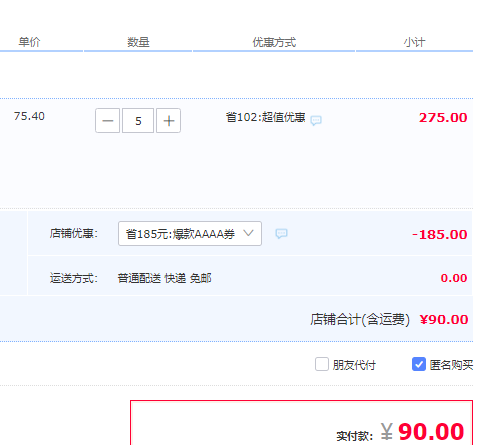Click the 普通配送 快递 免邮 shipping option

point(164,278)
